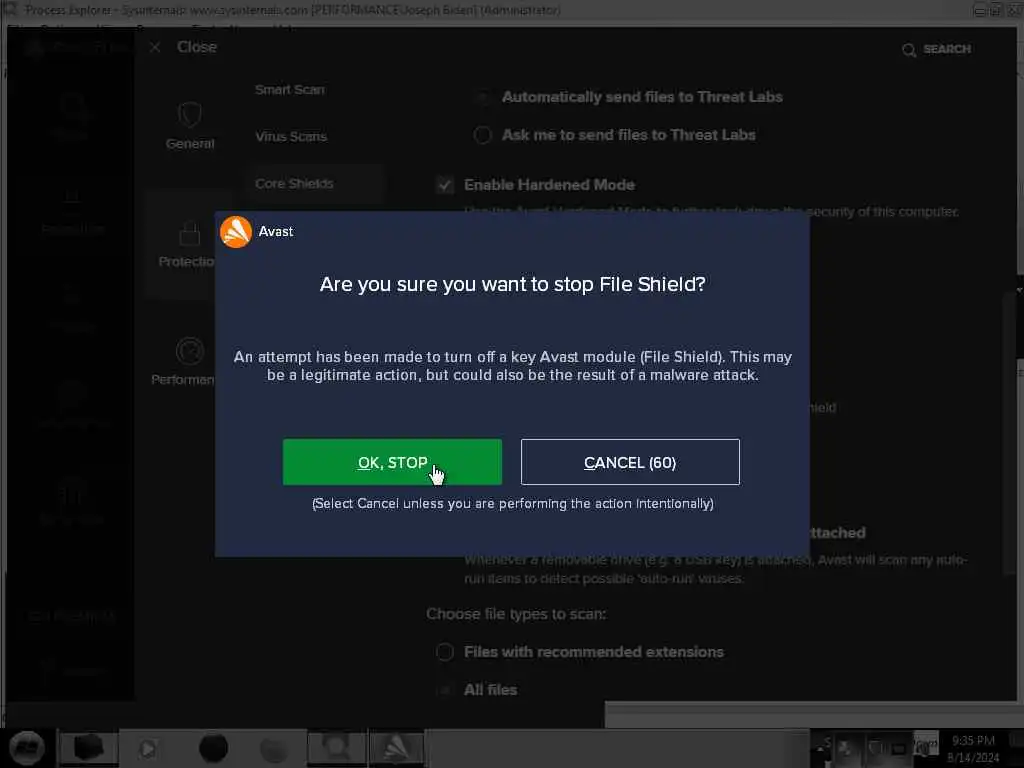Open settings SEARCH magnifier icon
Viewport: 1024px width, 768px height.
[x=908, y=50]
